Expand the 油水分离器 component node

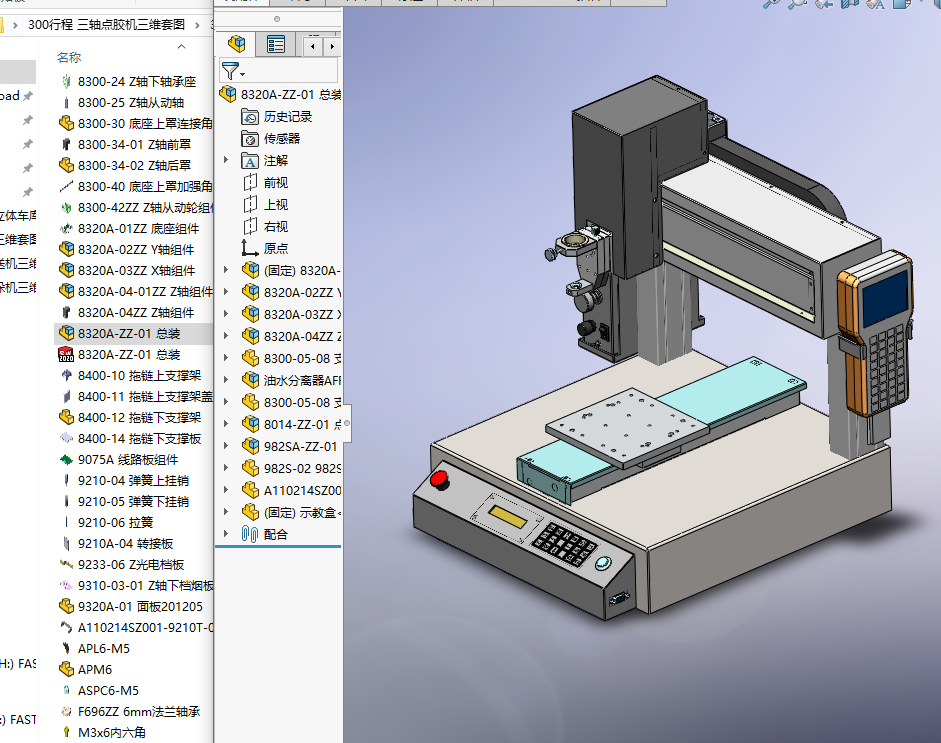(226, 381)
